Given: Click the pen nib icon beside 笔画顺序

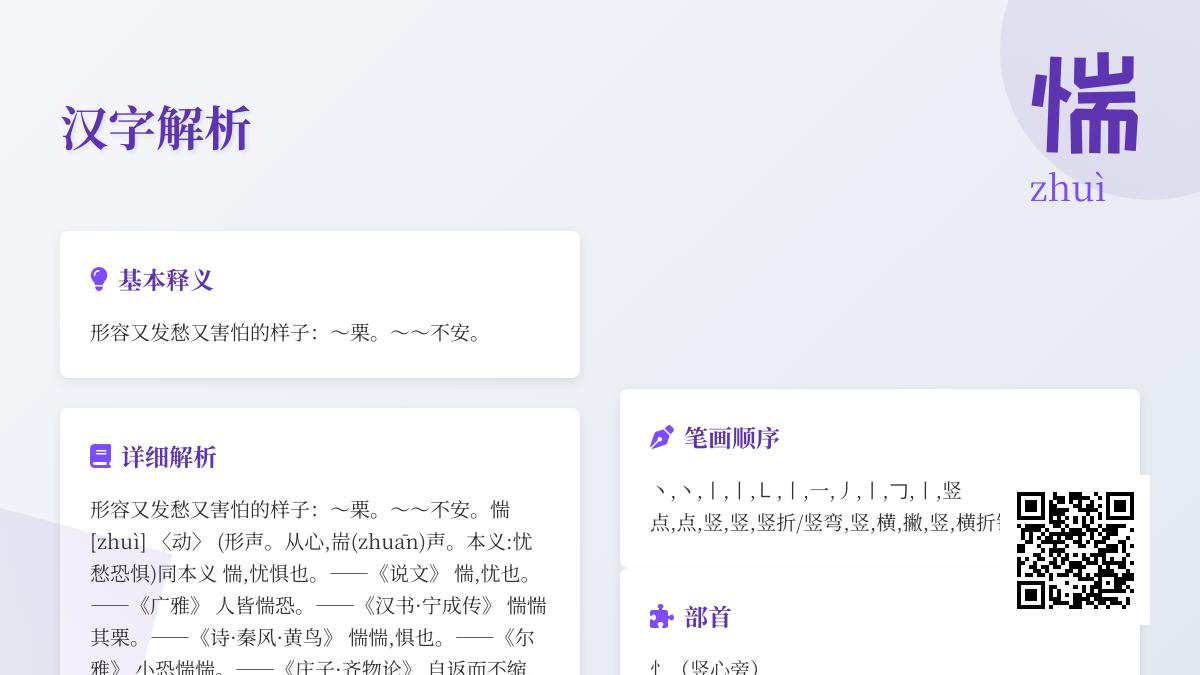Looking at the screenshot, I should tap(662, 437).
